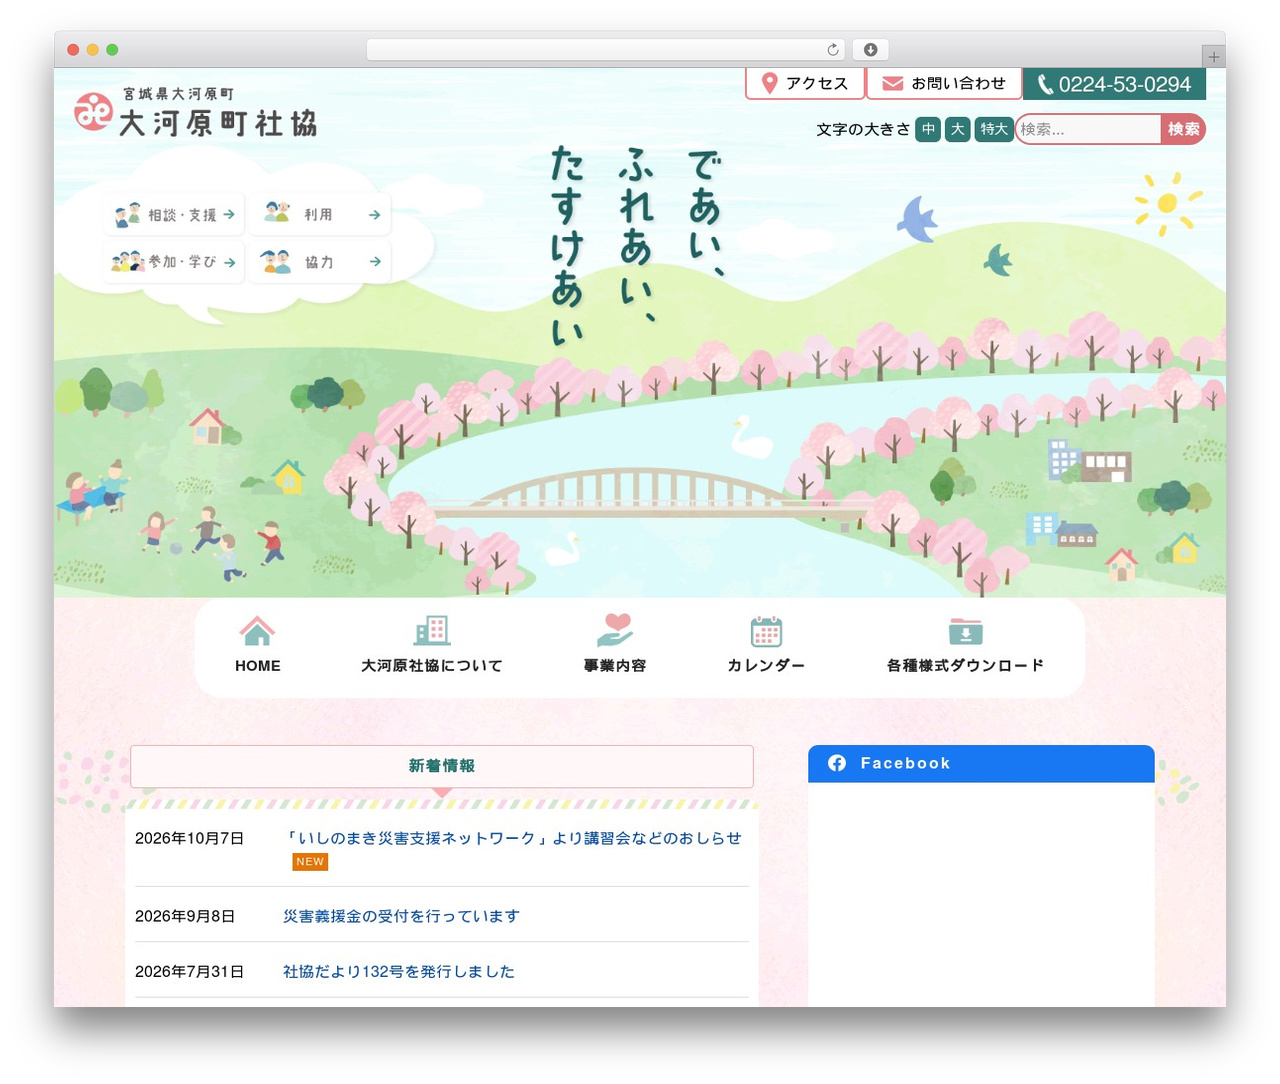Viewport: 1280px width, 1084px height.
Task: Click the orange NEW badge
Action: tap(310, 862)
